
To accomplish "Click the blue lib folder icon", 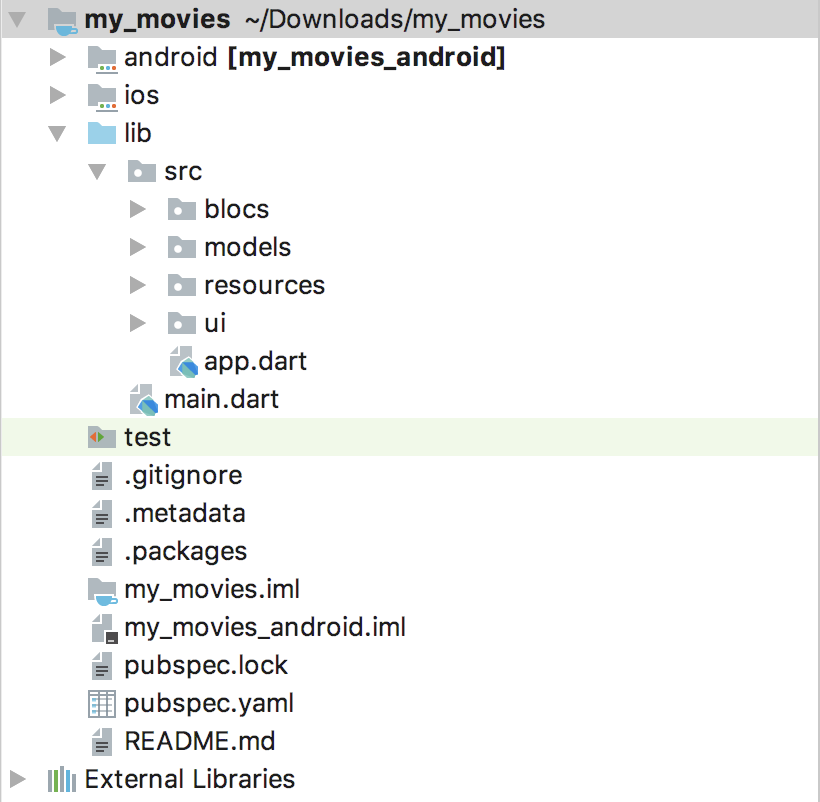I will (x=102, y=133).
